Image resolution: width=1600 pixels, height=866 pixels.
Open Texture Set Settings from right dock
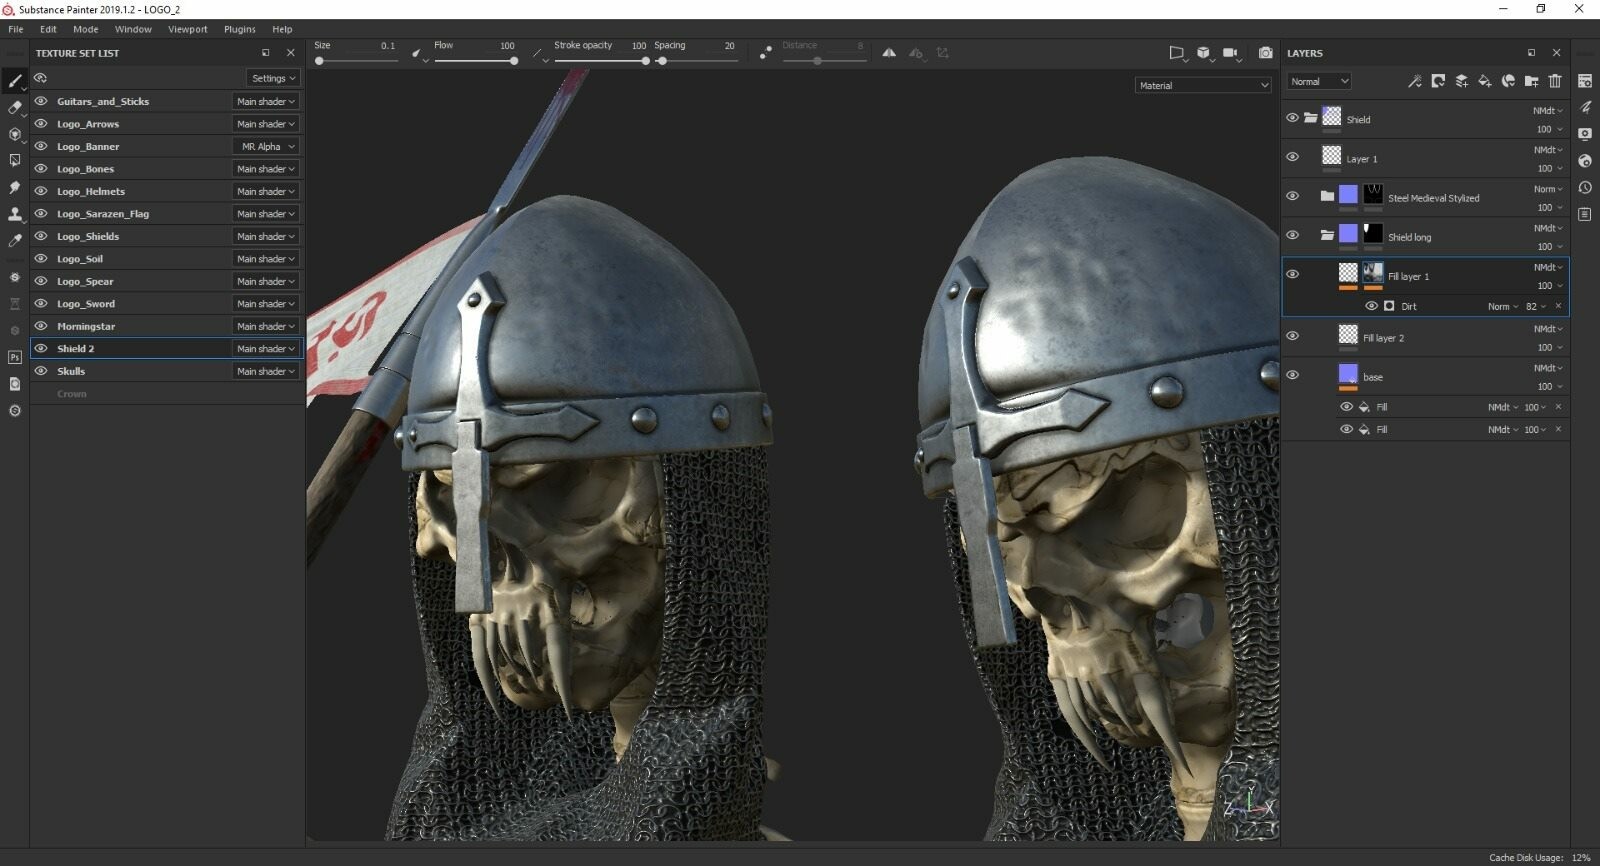tap(1585, 81)
